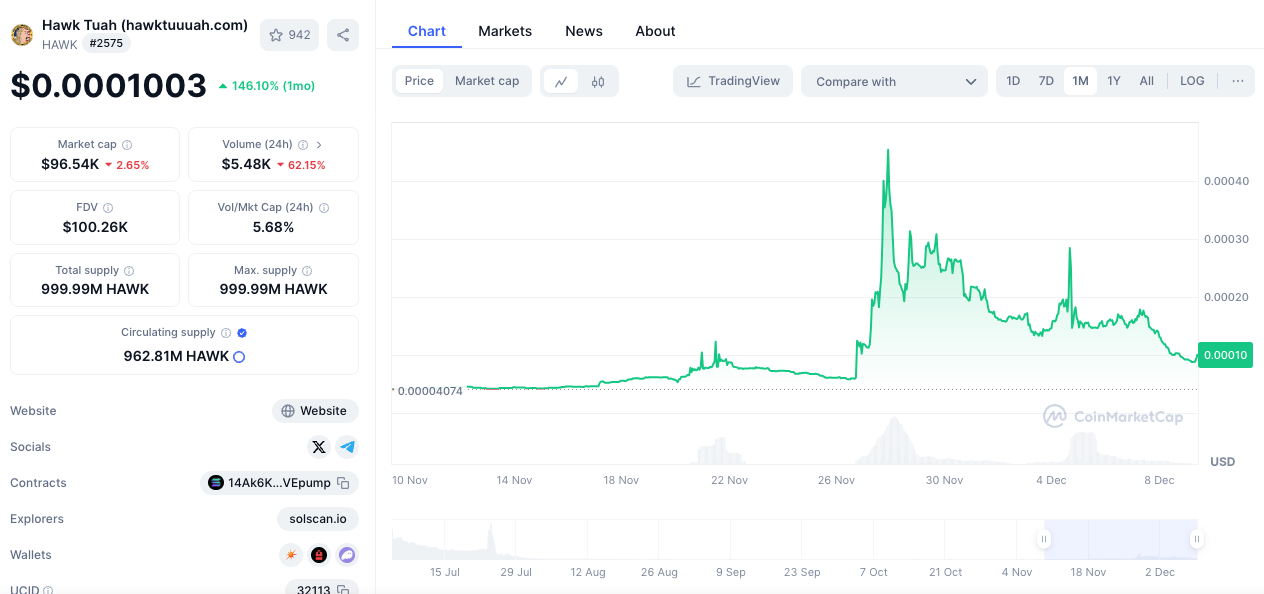This screenshot has height=594, width=1264.
Task: Set chart range to 7D
Action: tap(1046, 81)
